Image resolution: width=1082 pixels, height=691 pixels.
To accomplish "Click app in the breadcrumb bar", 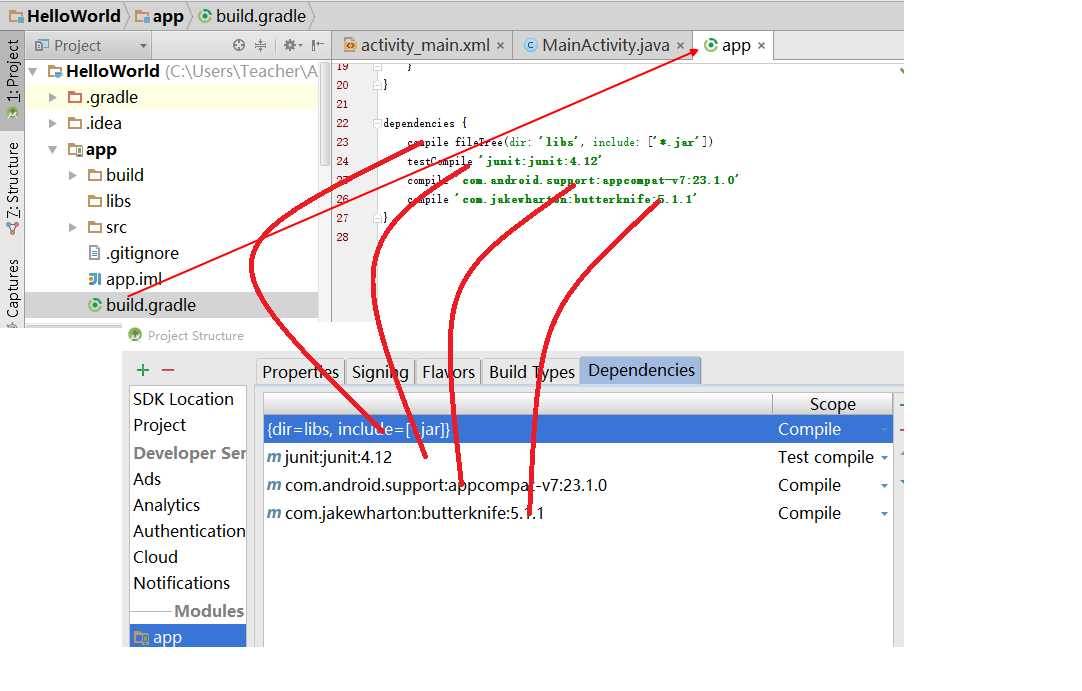I will click(x=159, y=16).
